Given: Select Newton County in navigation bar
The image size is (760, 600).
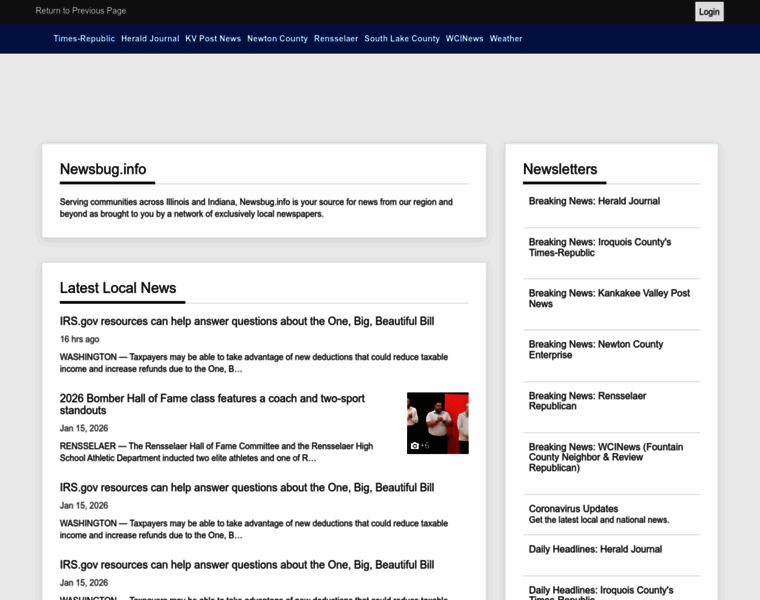Looking at the screenshot, I should (277, 38).
